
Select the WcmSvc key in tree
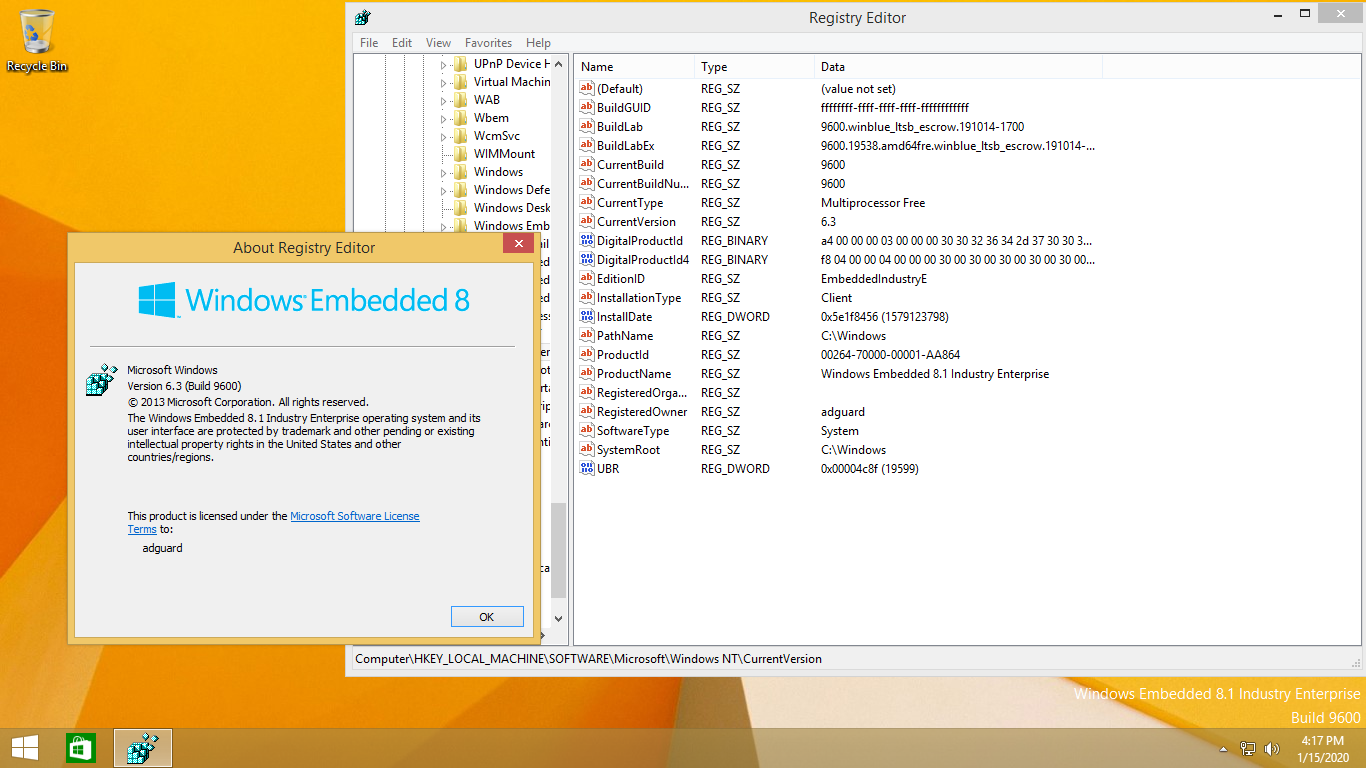click(497, 136)
